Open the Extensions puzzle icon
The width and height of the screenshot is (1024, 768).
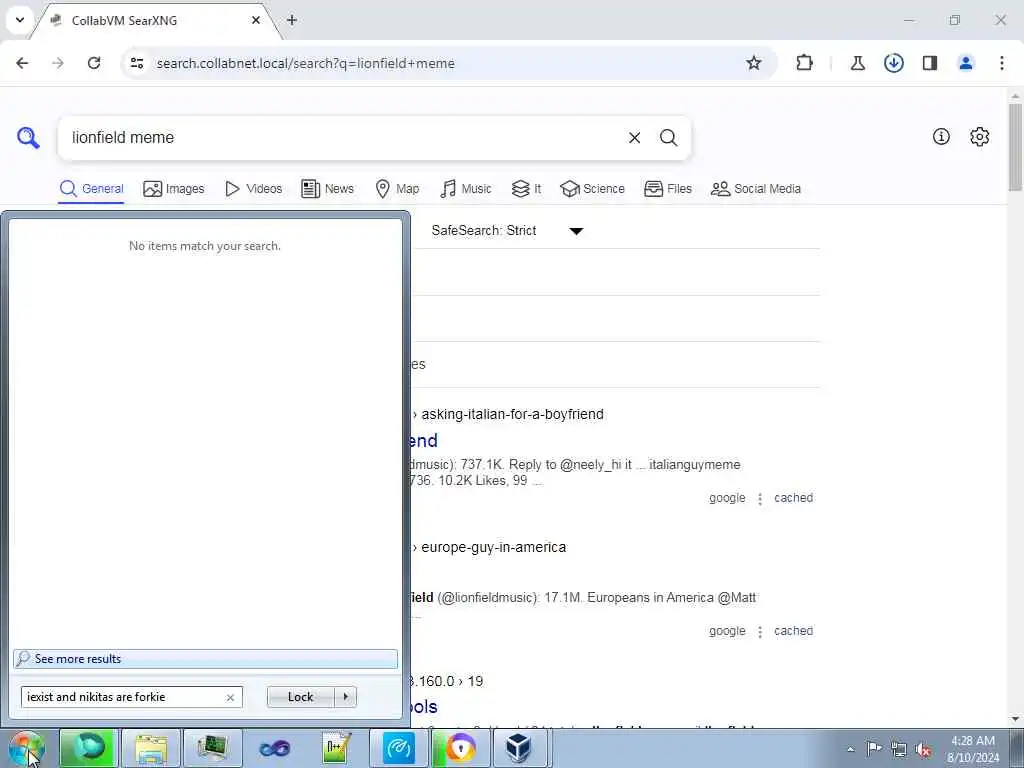click(x=805, y=63)
